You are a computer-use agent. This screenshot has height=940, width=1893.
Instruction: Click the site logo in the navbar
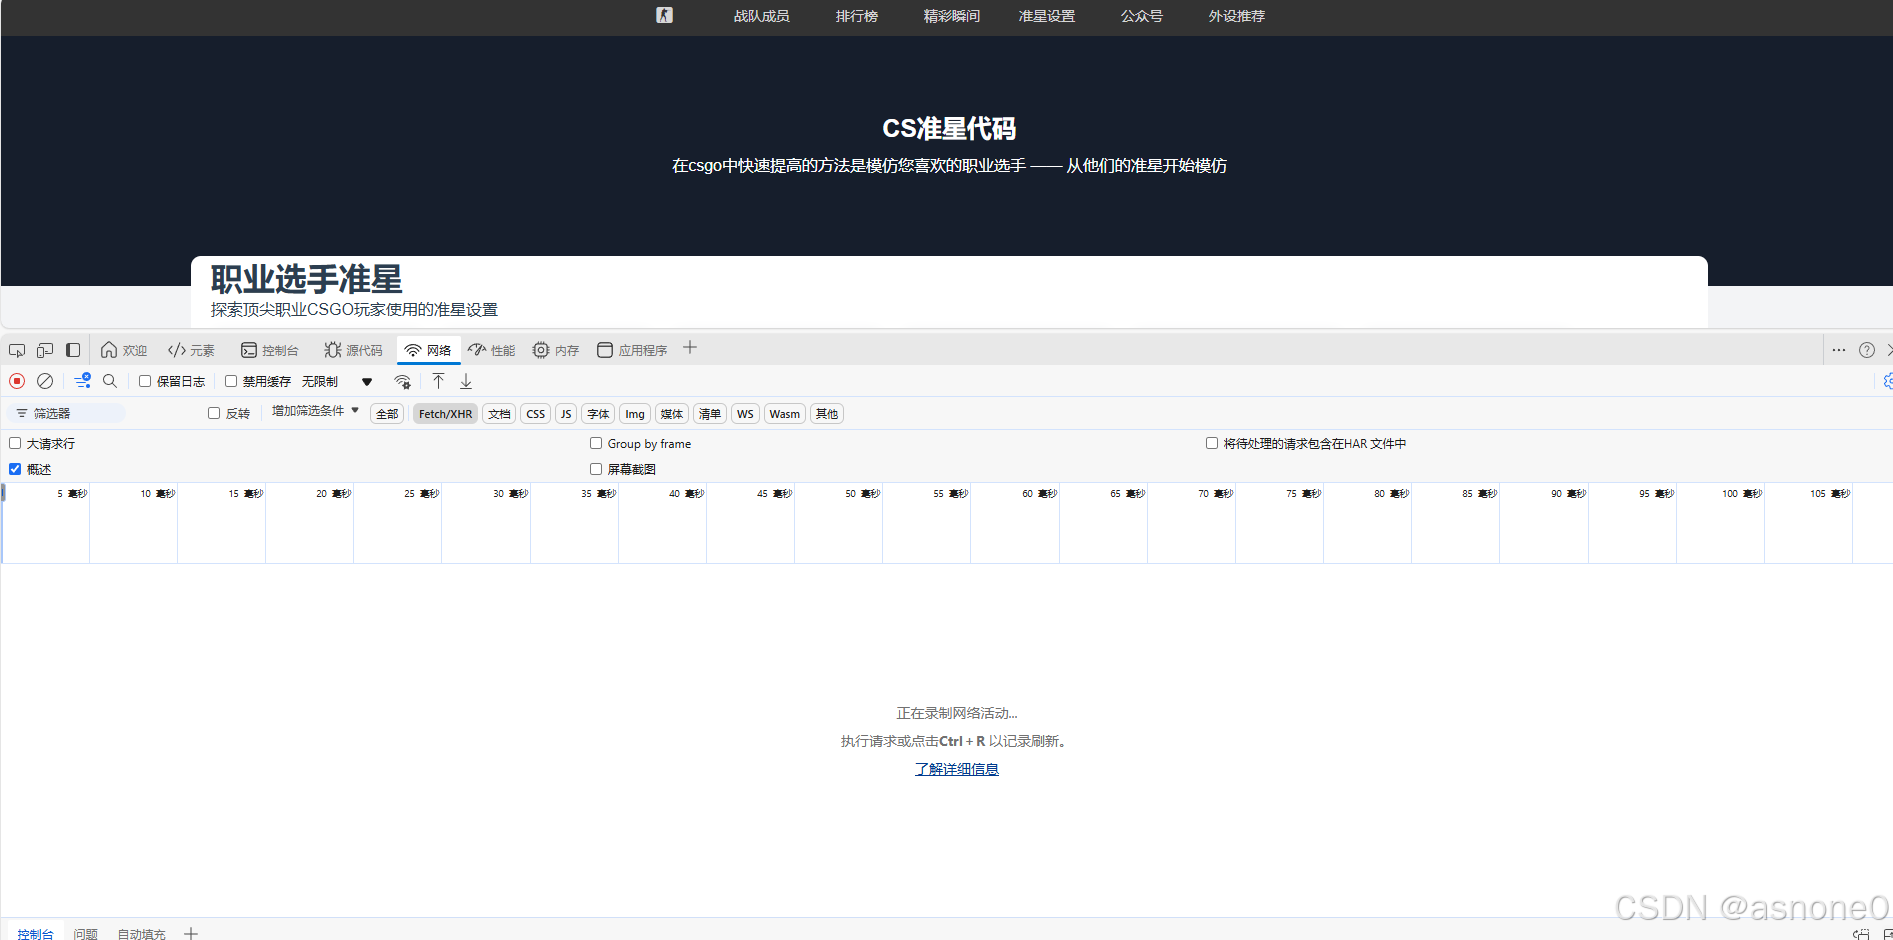click(664, 15)
